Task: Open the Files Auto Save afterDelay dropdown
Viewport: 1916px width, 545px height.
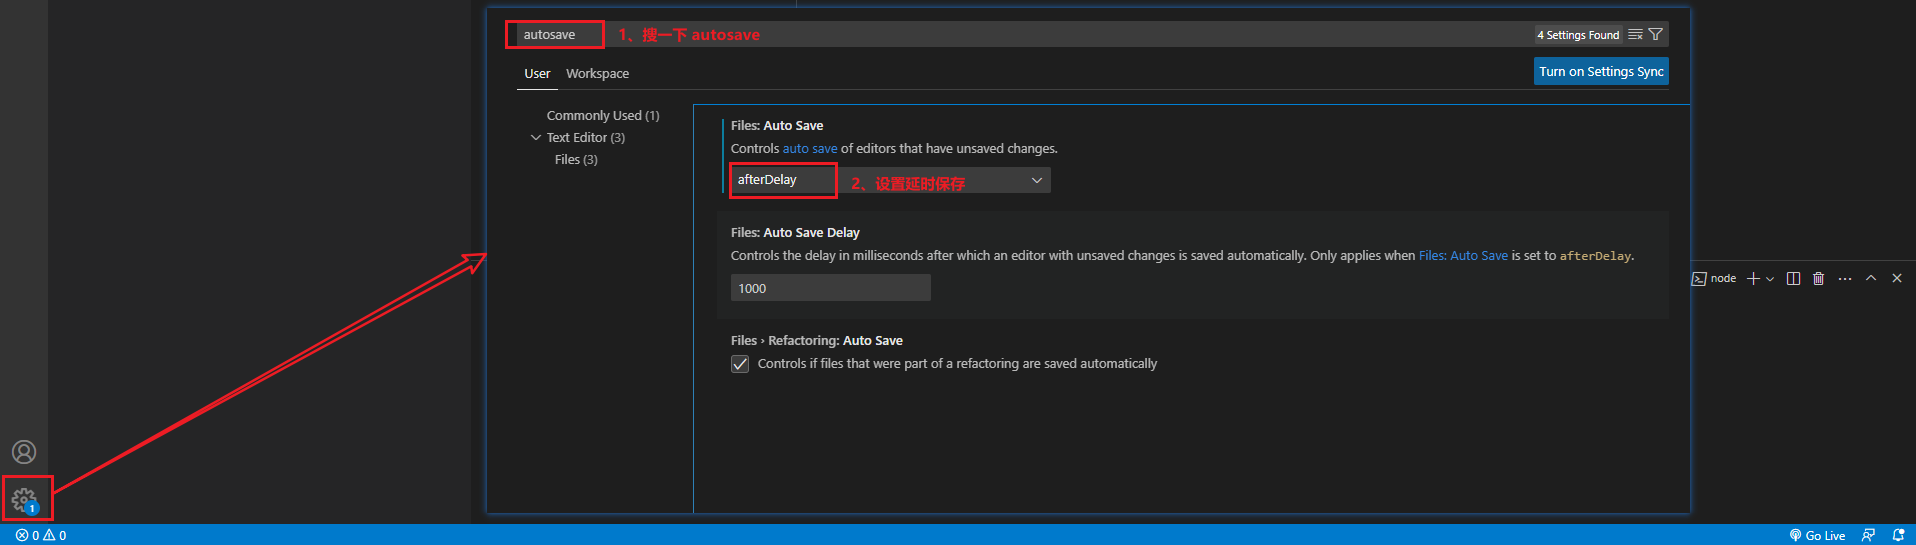Action: pos(891,180)
